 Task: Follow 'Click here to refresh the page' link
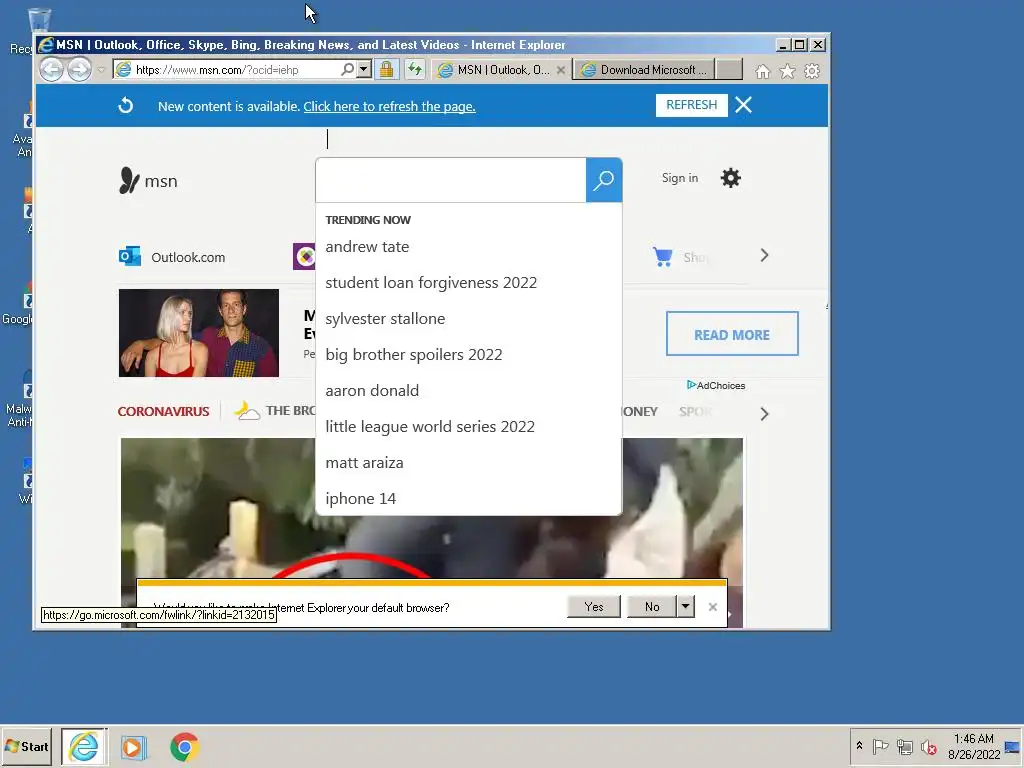[389, 106]
